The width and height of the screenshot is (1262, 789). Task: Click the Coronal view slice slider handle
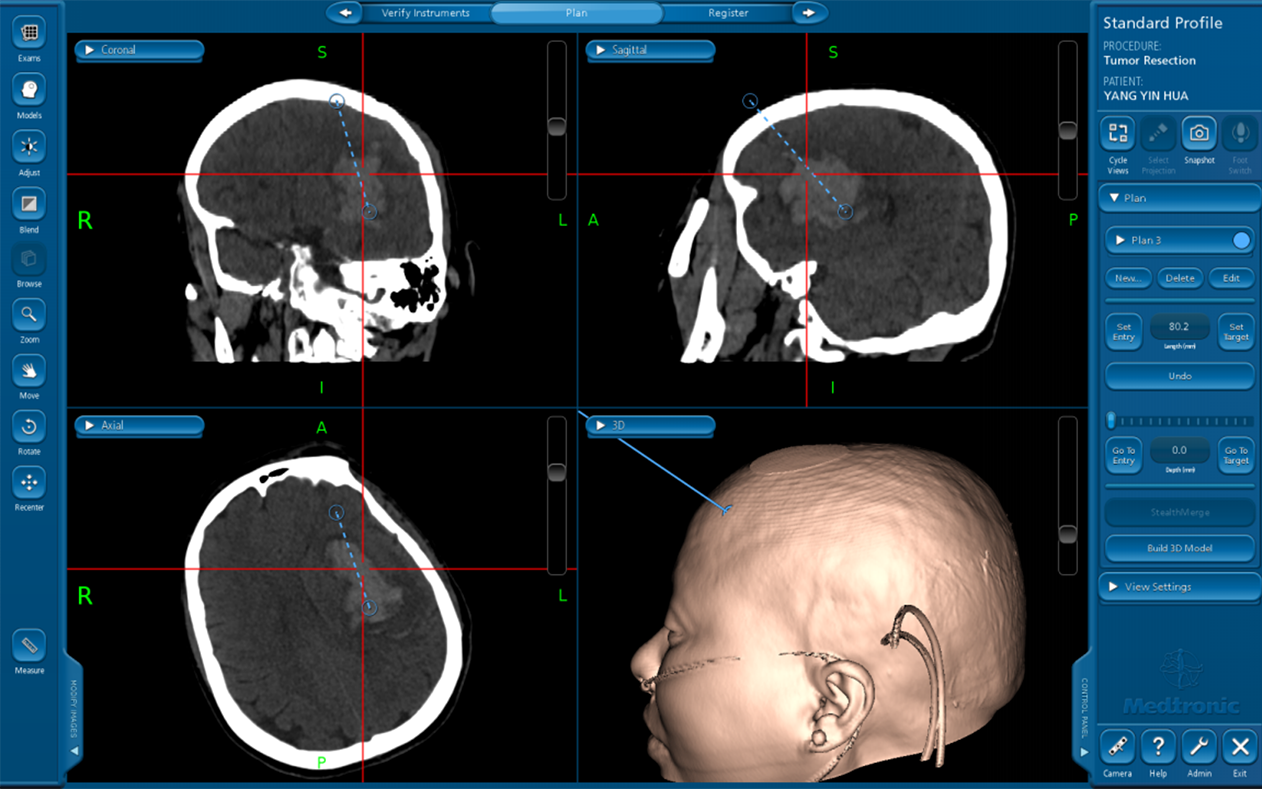coord(557,126)
